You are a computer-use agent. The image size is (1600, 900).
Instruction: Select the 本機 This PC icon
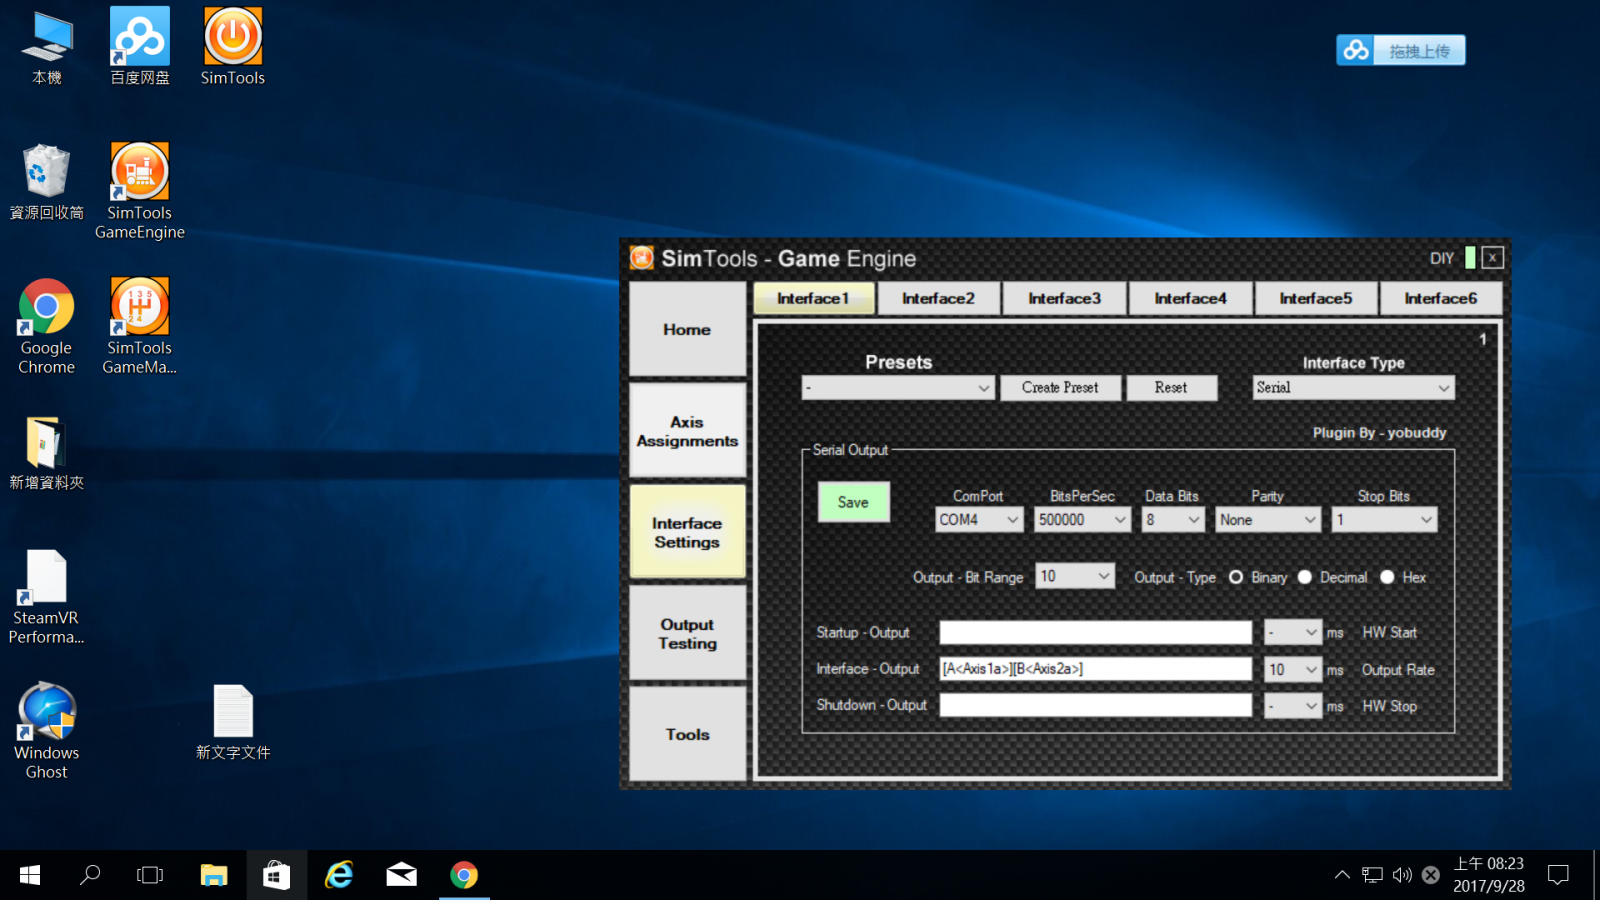(x=47, y=46)
